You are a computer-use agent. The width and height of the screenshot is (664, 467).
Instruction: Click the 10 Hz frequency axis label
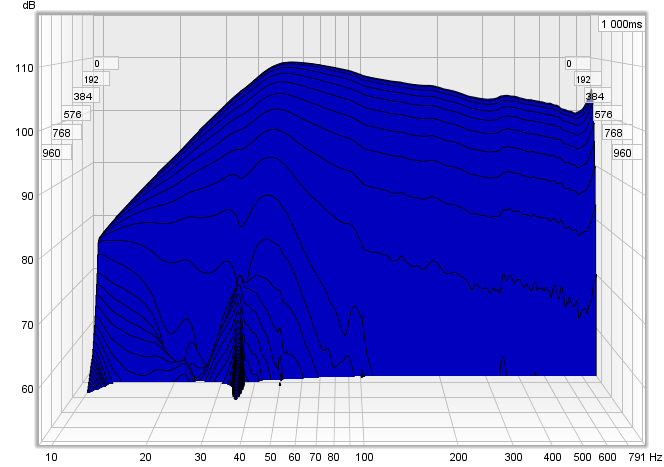coord(52,457)
